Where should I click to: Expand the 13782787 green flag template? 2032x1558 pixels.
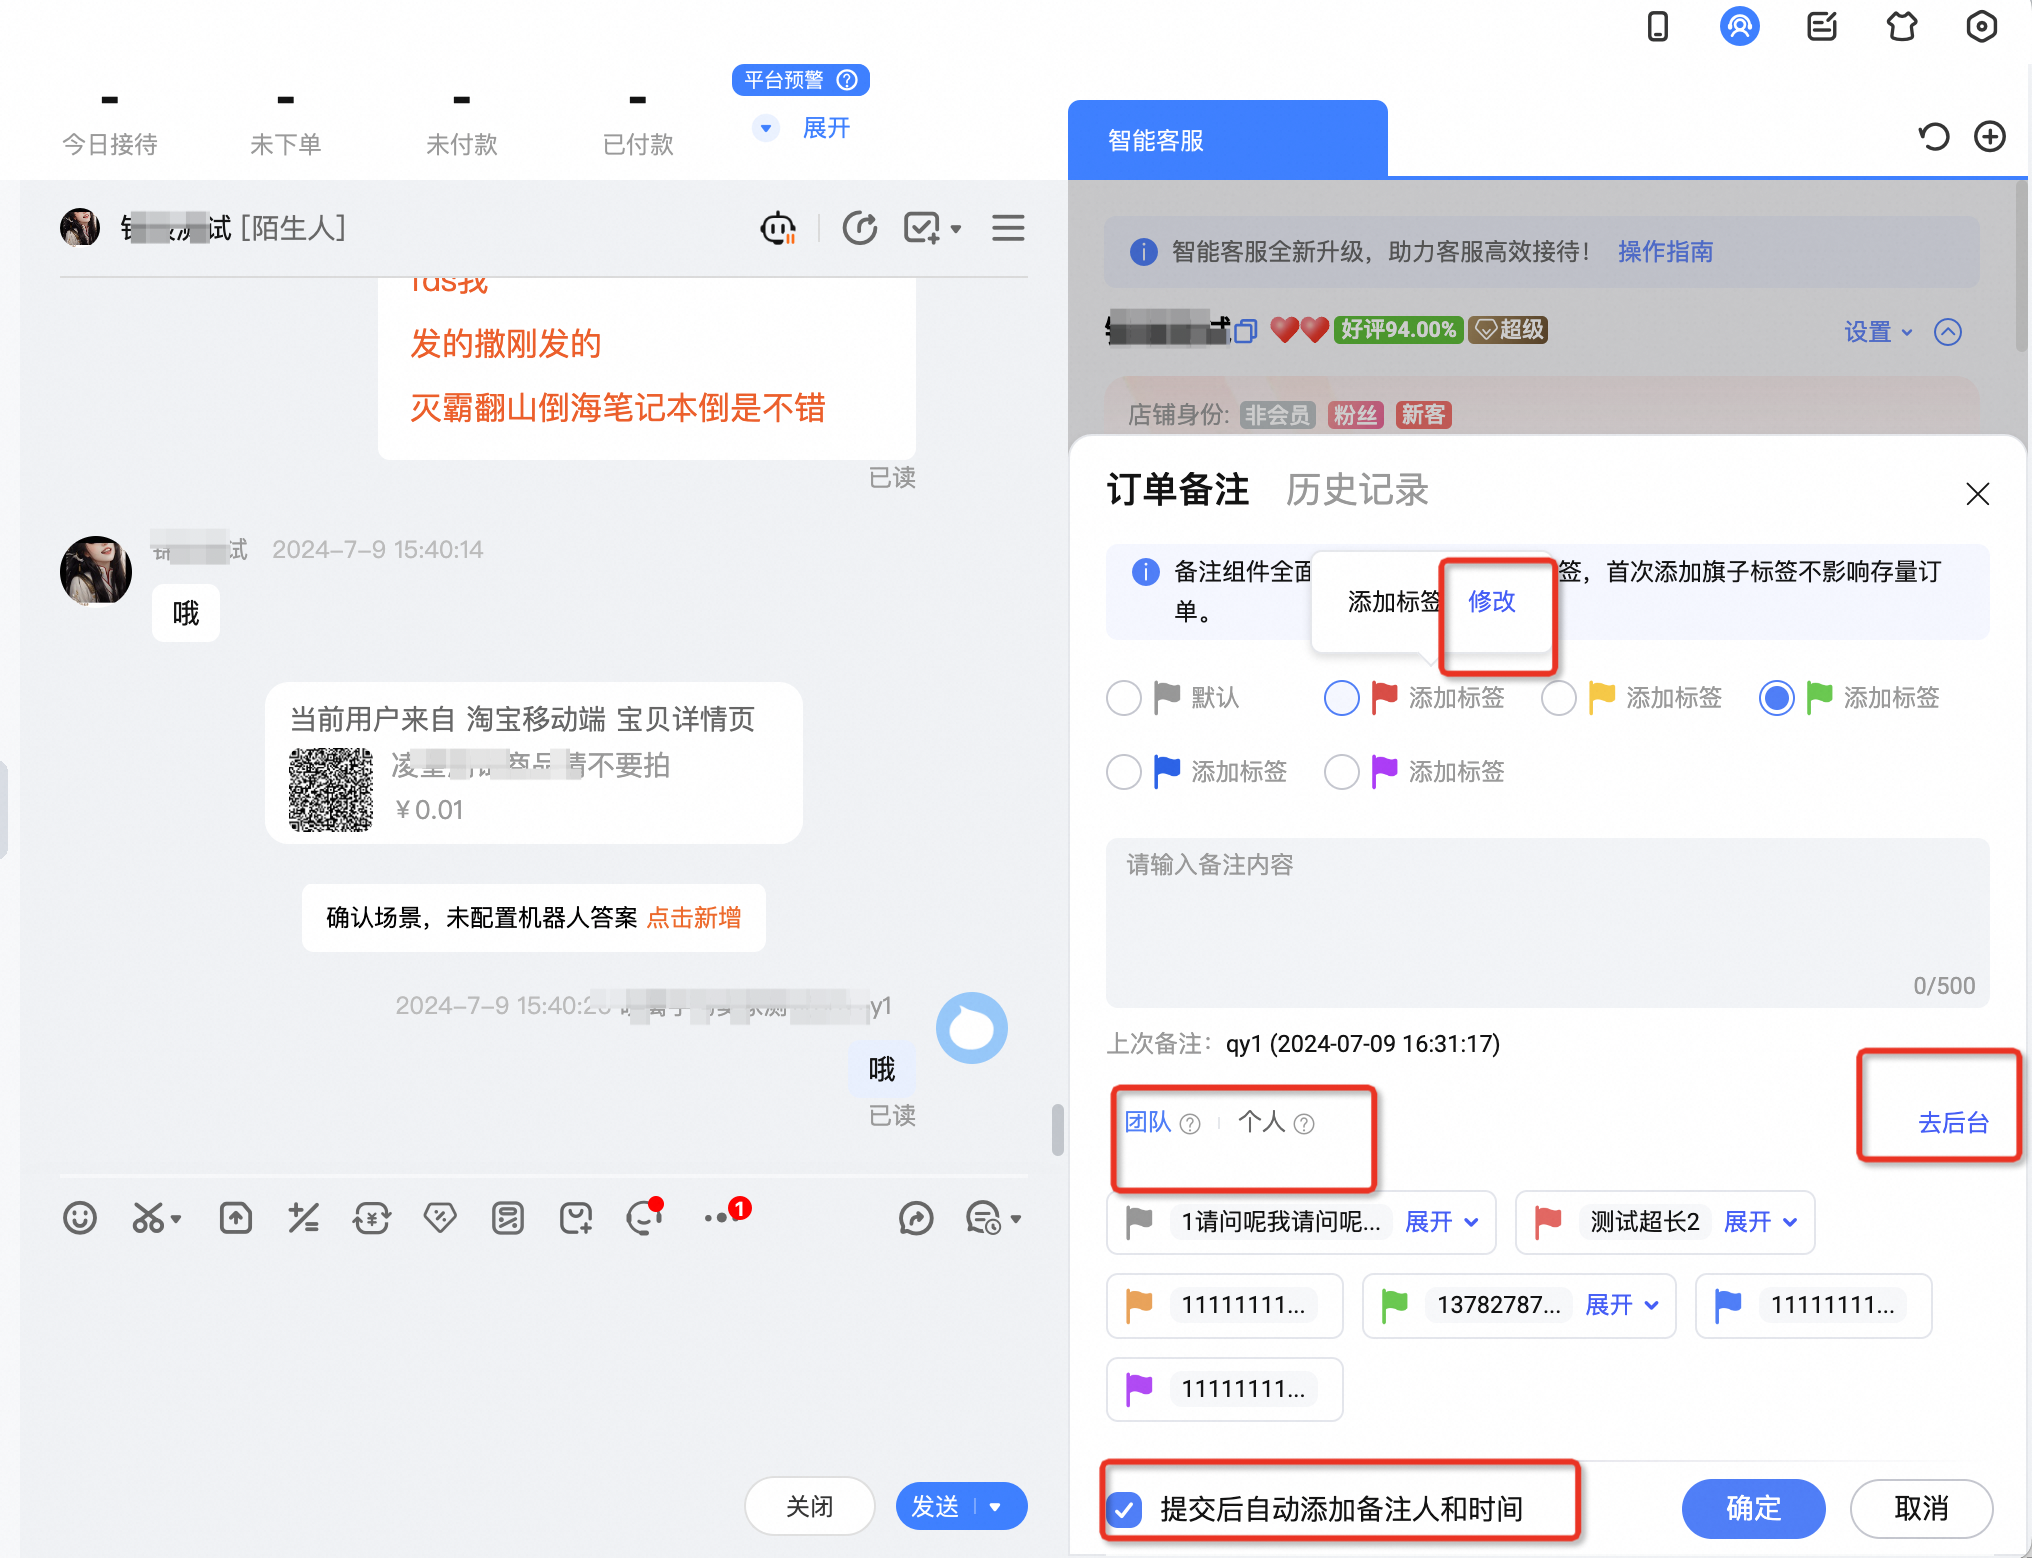1622,1305
